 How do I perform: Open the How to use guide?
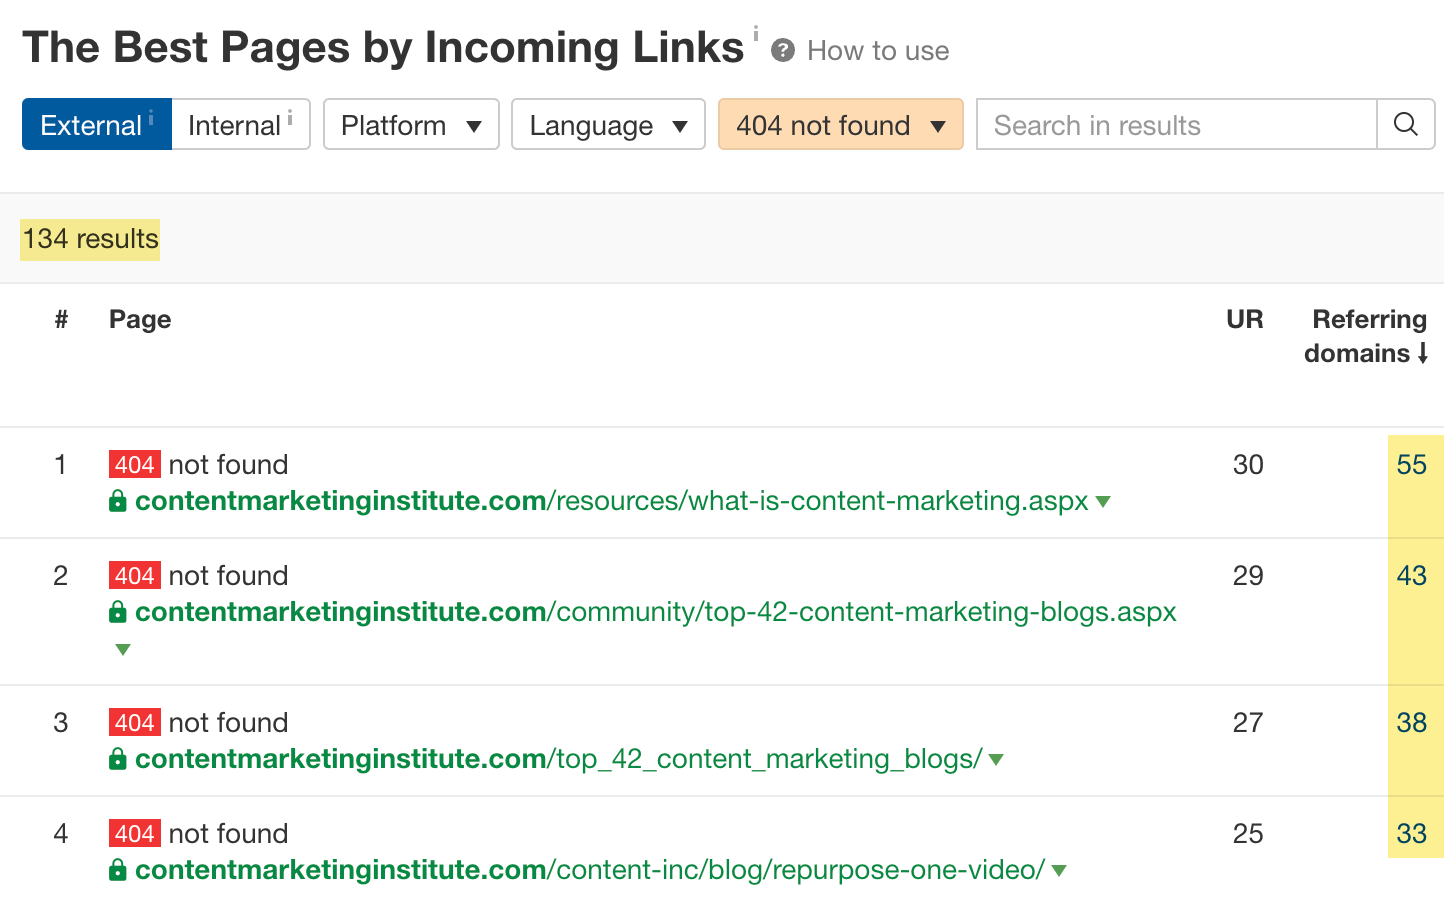[x=877, y=50]
